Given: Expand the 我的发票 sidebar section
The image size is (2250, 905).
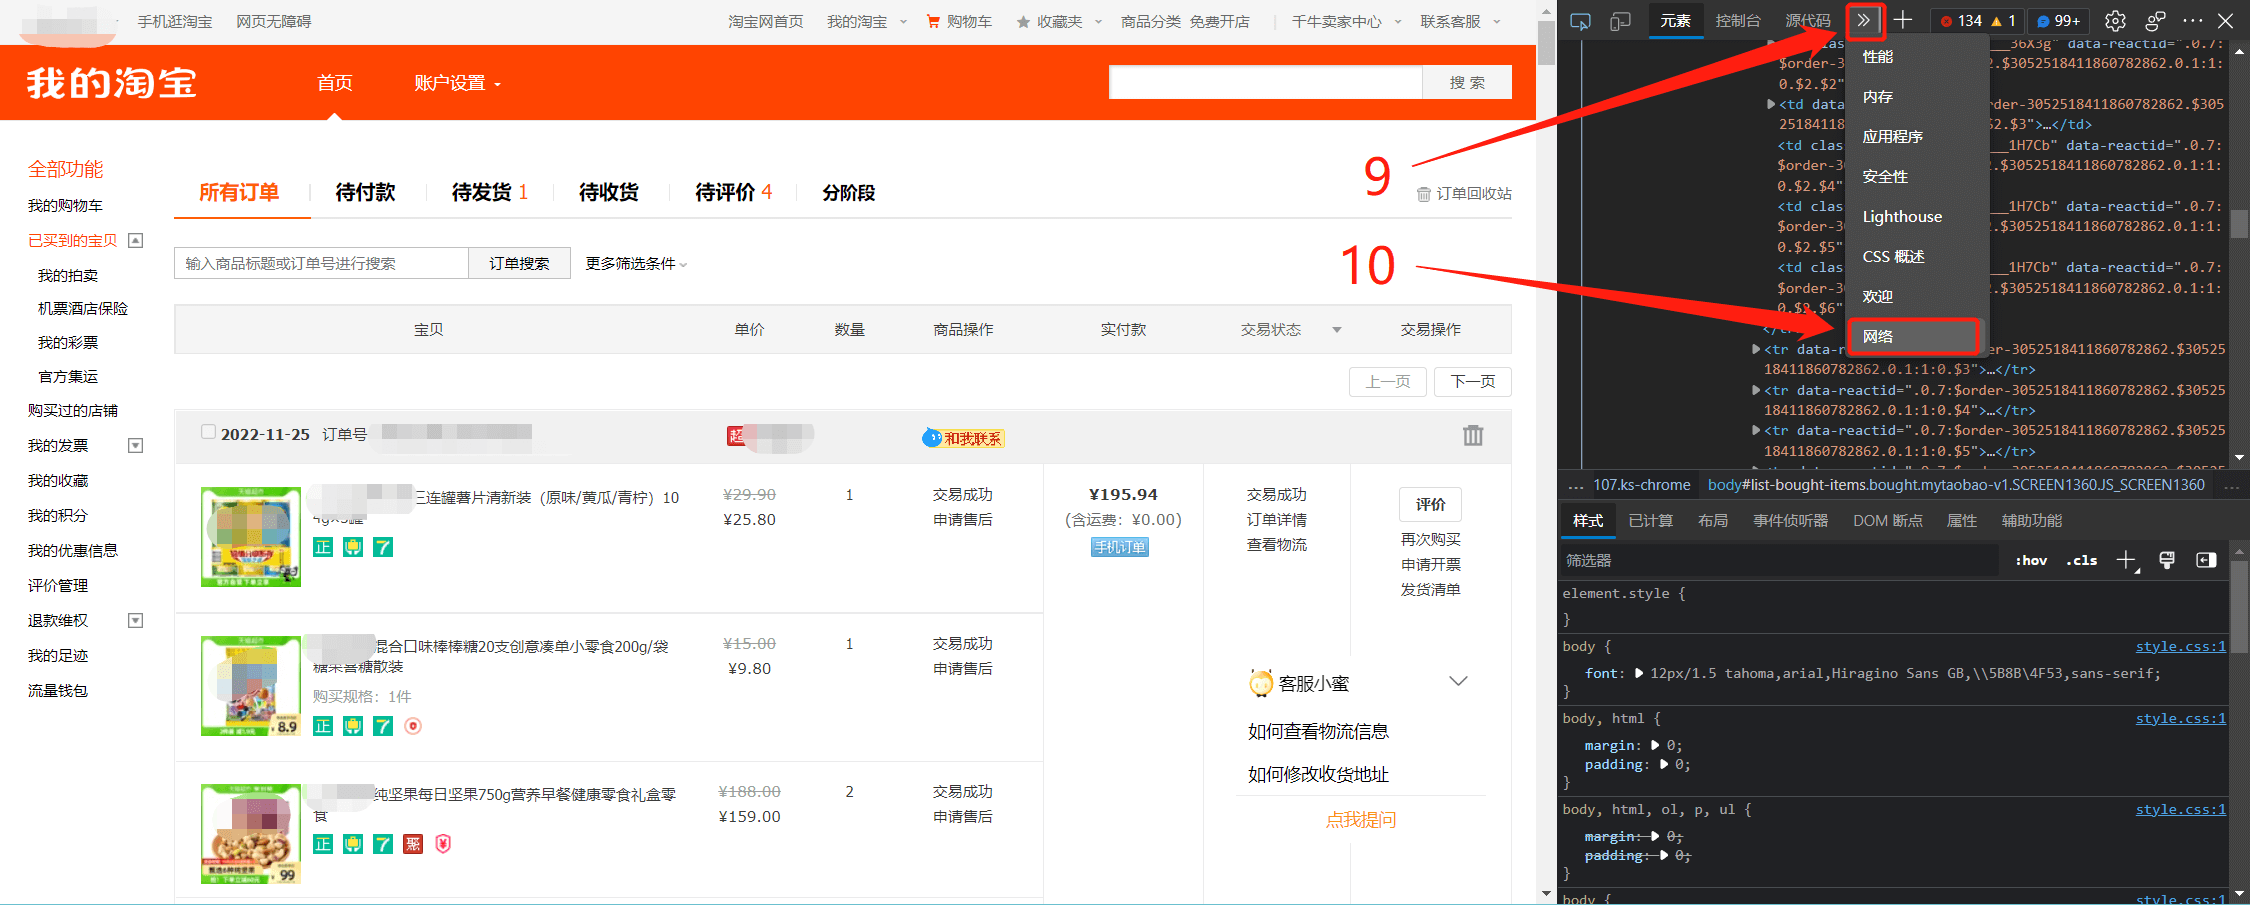Looking at the screenshot, I should (x=136, y=445).
